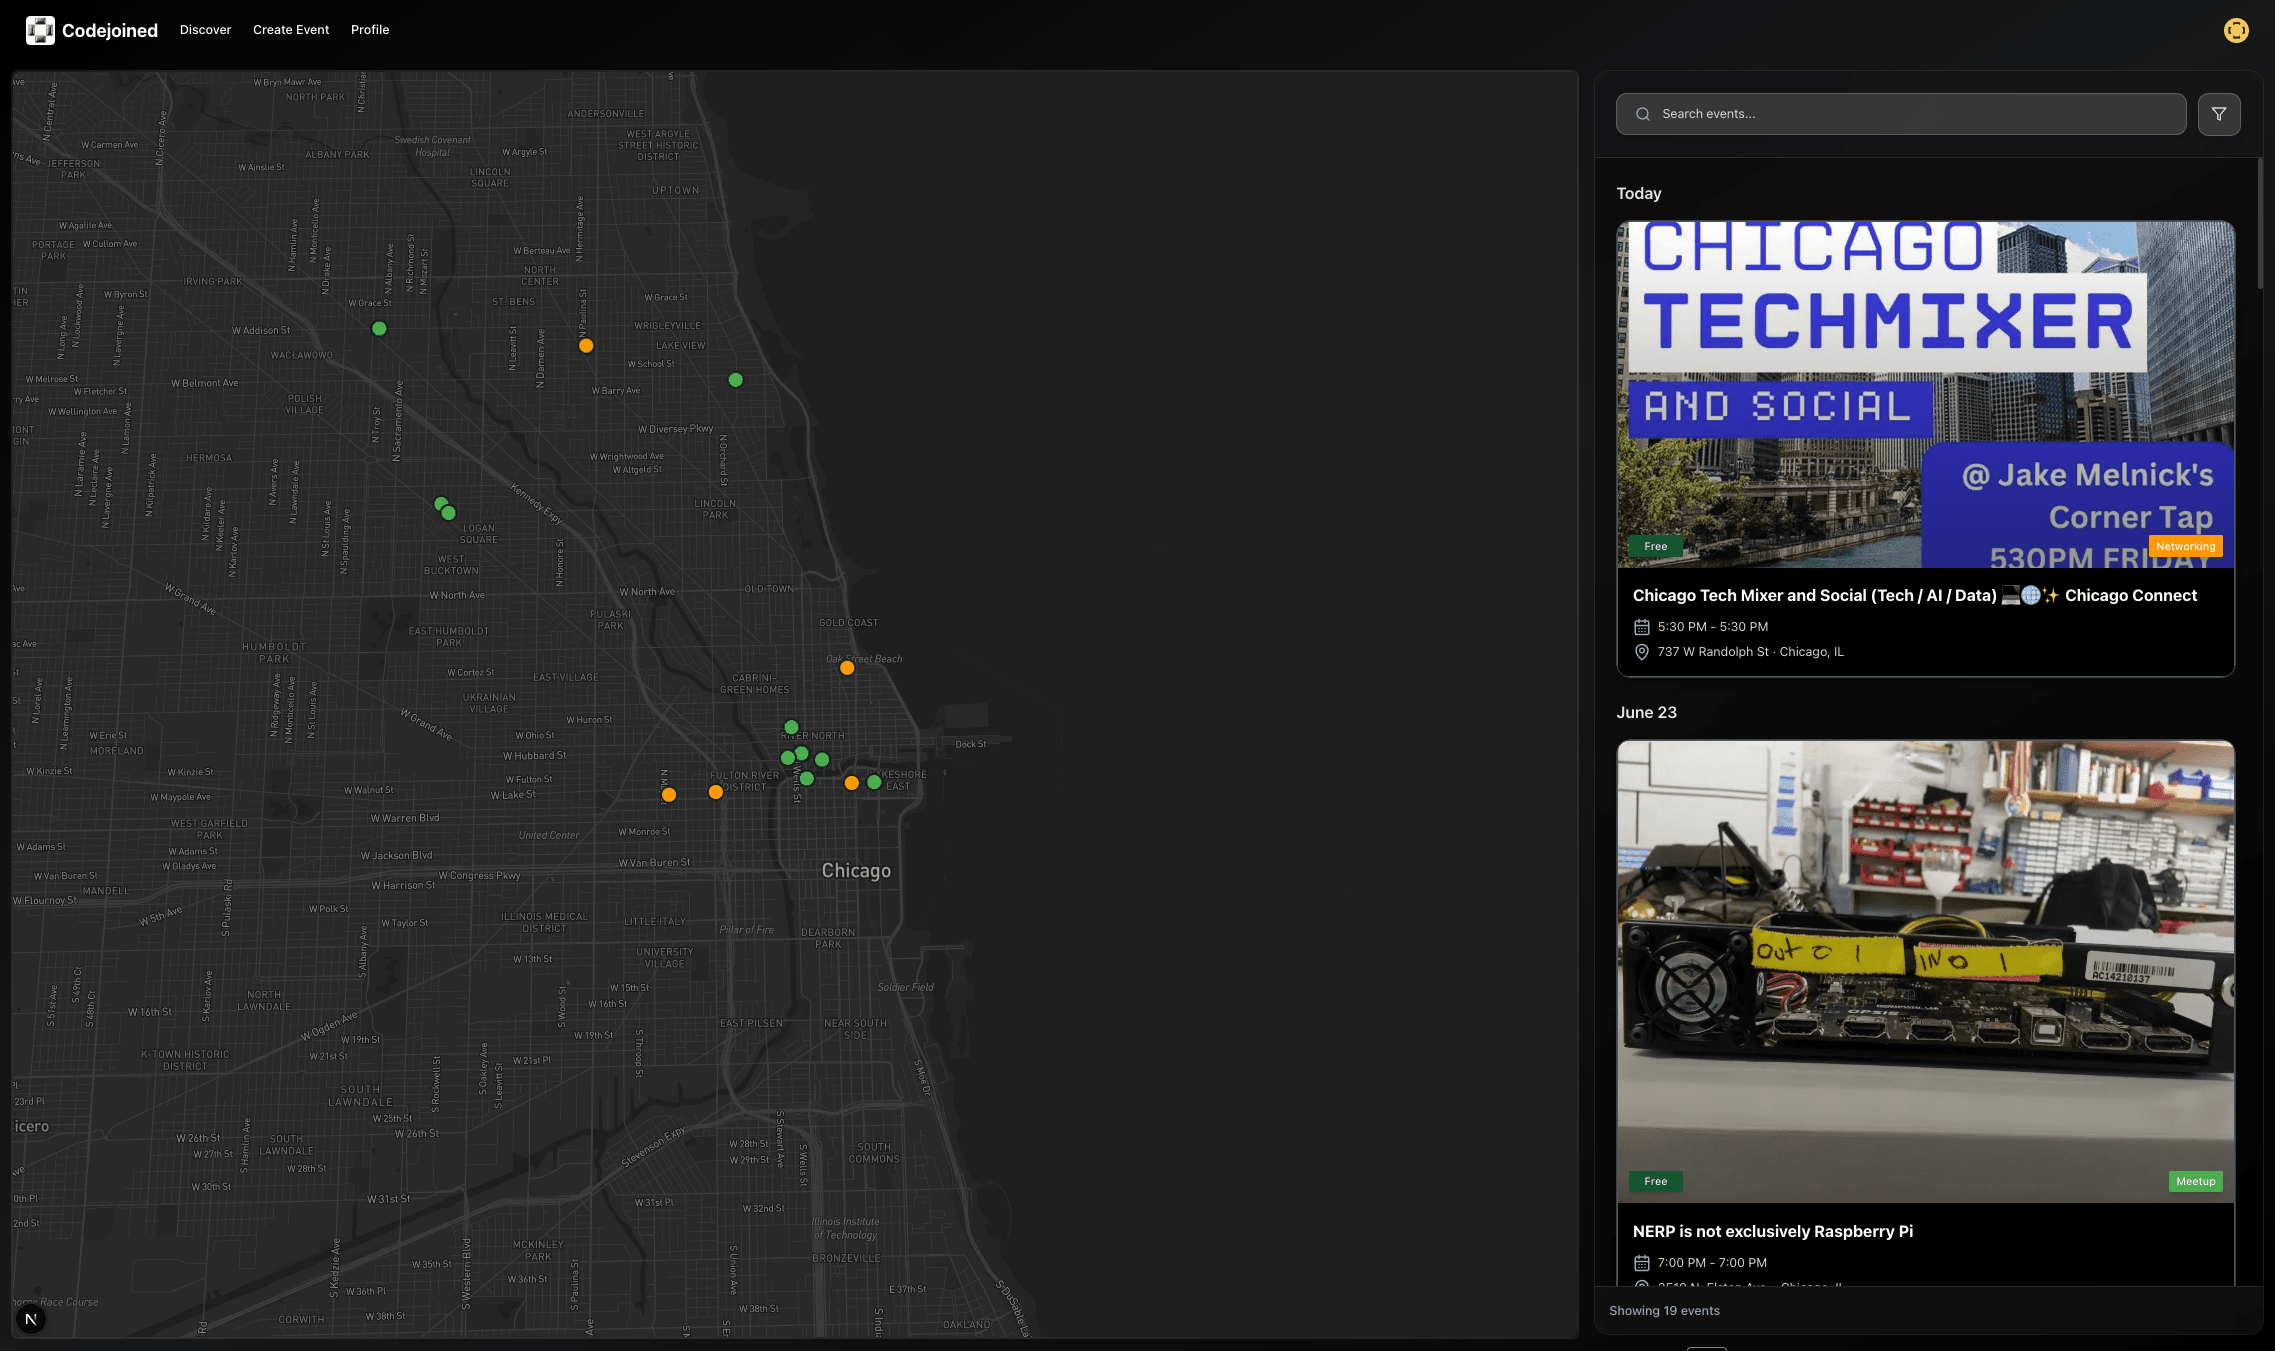2275x1351 pixels.
Task: Select the orange map marker near N Paulina St
Action: (586, 346)
